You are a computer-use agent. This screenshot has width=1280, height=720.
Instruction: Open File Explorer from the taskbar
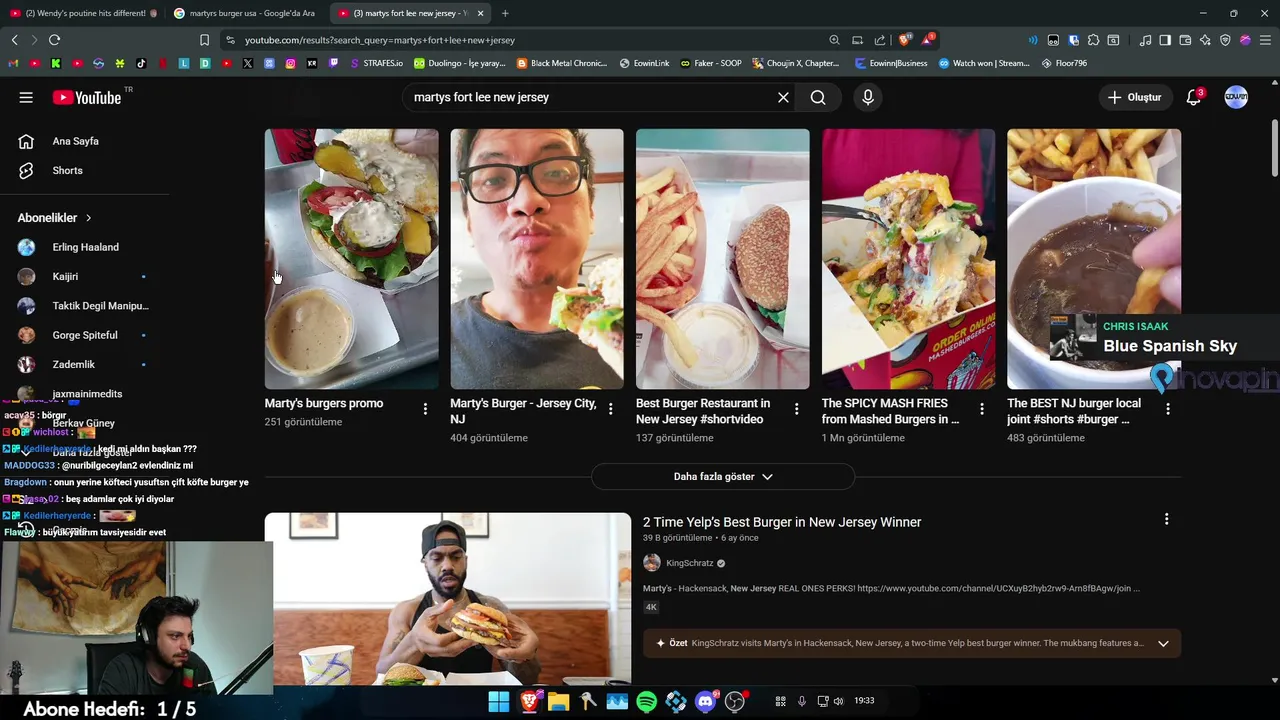(558, 701)
